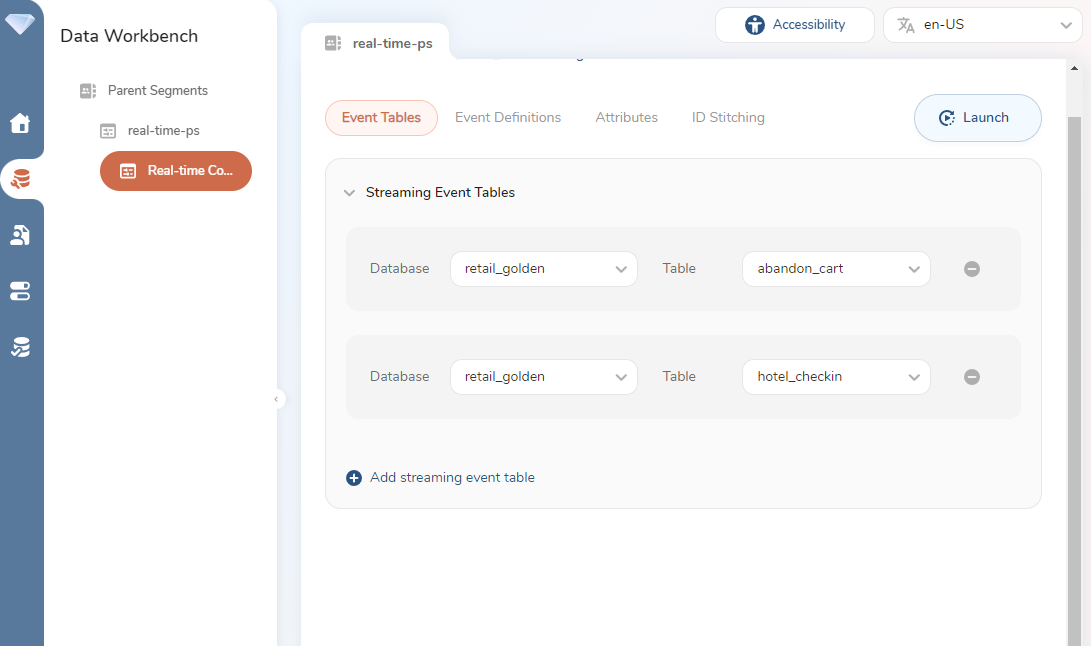Switch to the Event Definitions tab
This screenshot has height=646, width=1091.
click(x=508, y=118)
